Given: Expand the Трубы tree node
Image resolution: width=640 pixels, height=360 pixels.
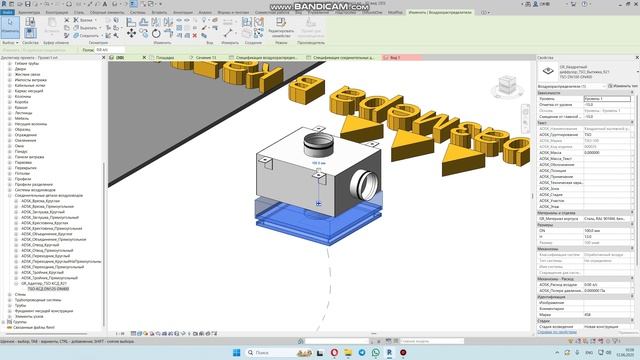Looking at the screenshot, I should tap(10, 305).
